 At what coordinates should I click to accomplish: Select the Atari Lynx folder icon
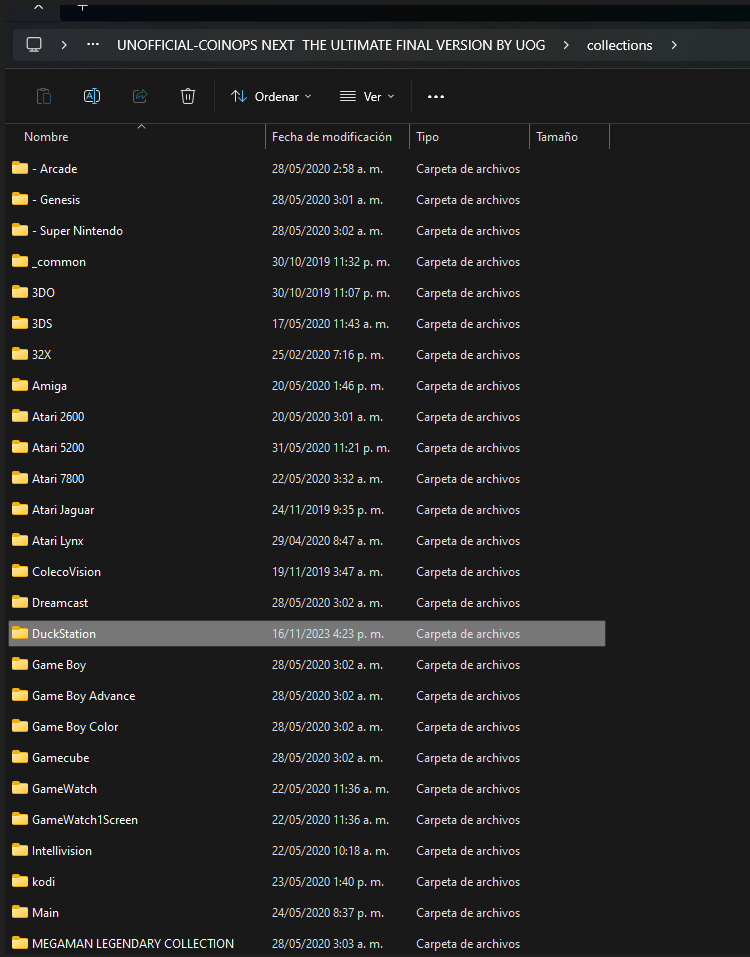point(20,540)
